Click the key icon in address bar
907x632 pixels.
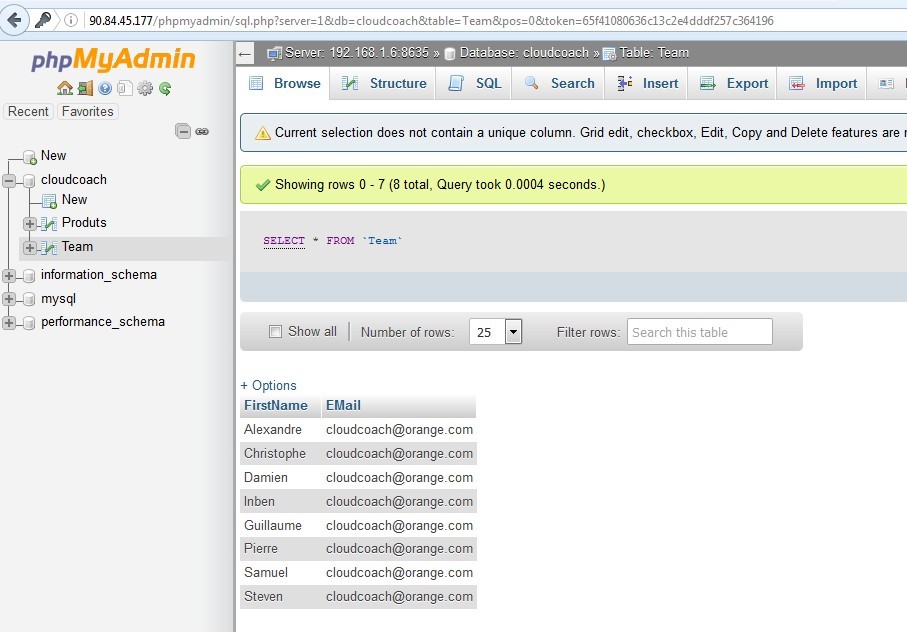pyautogui.click(x=43, y=20)
